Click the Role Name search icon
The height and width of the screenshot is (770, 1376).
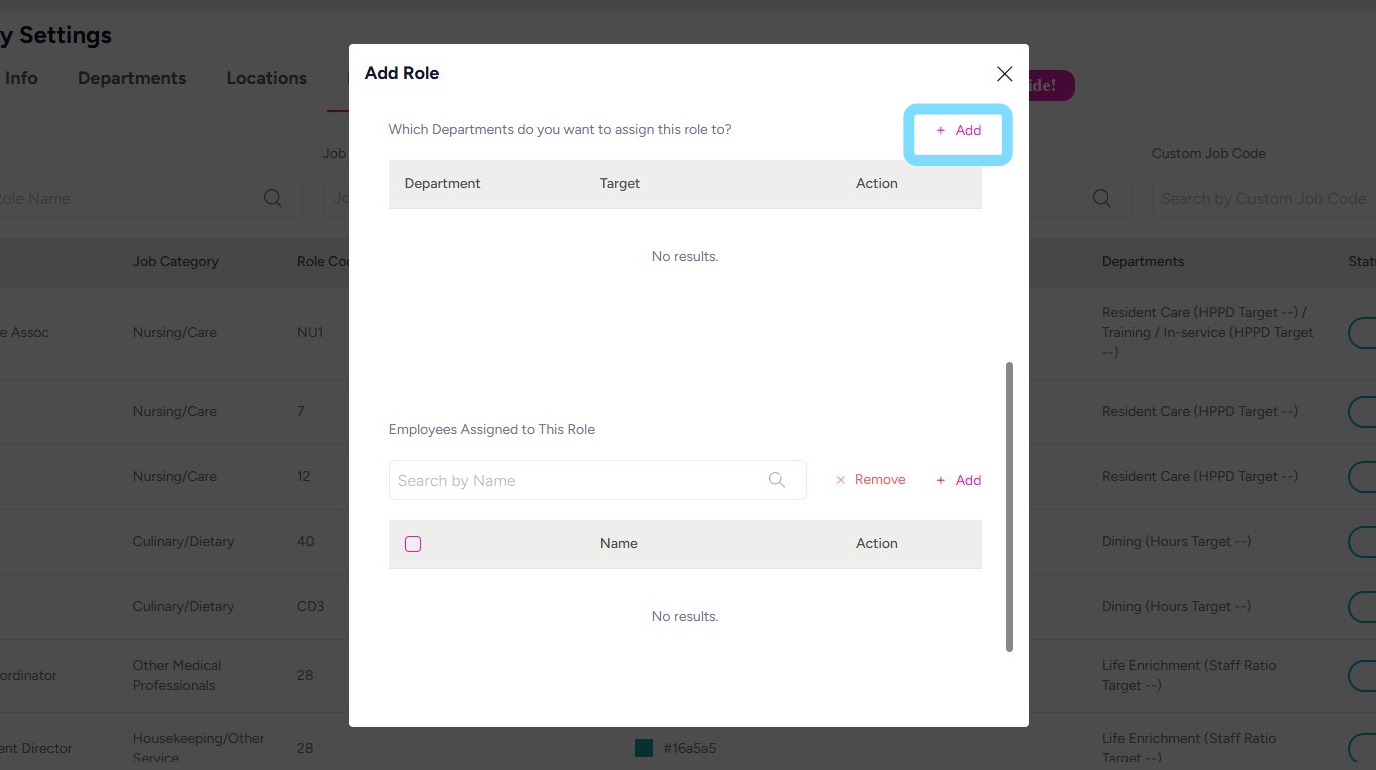[x=272, y=198]
